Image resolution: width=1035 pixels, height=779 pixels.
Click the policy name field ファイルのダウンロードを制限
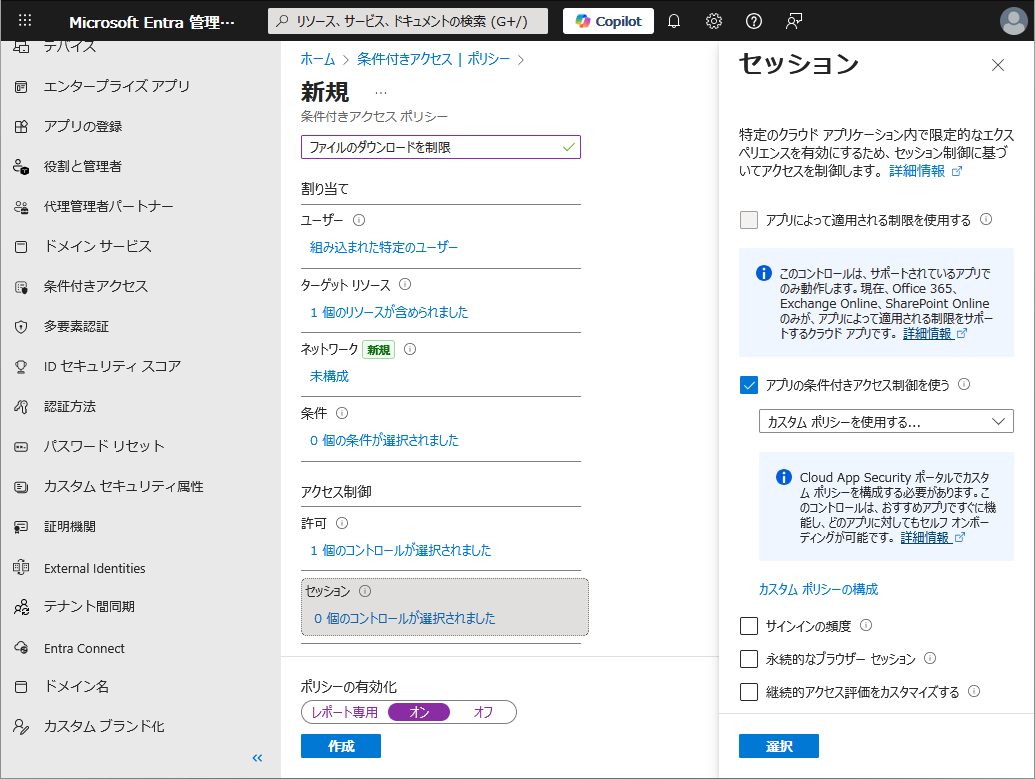point(441,147)
